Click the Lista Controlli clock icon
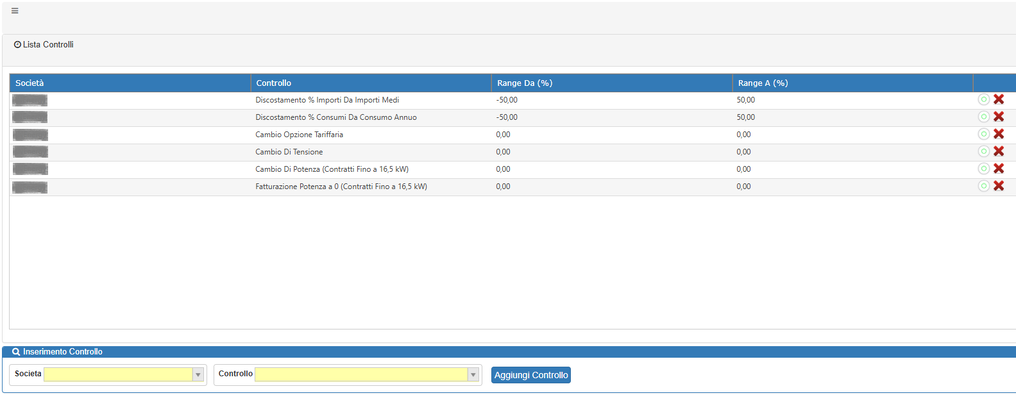This screenshot has width=1016, height=400. [x=17, y=45]
